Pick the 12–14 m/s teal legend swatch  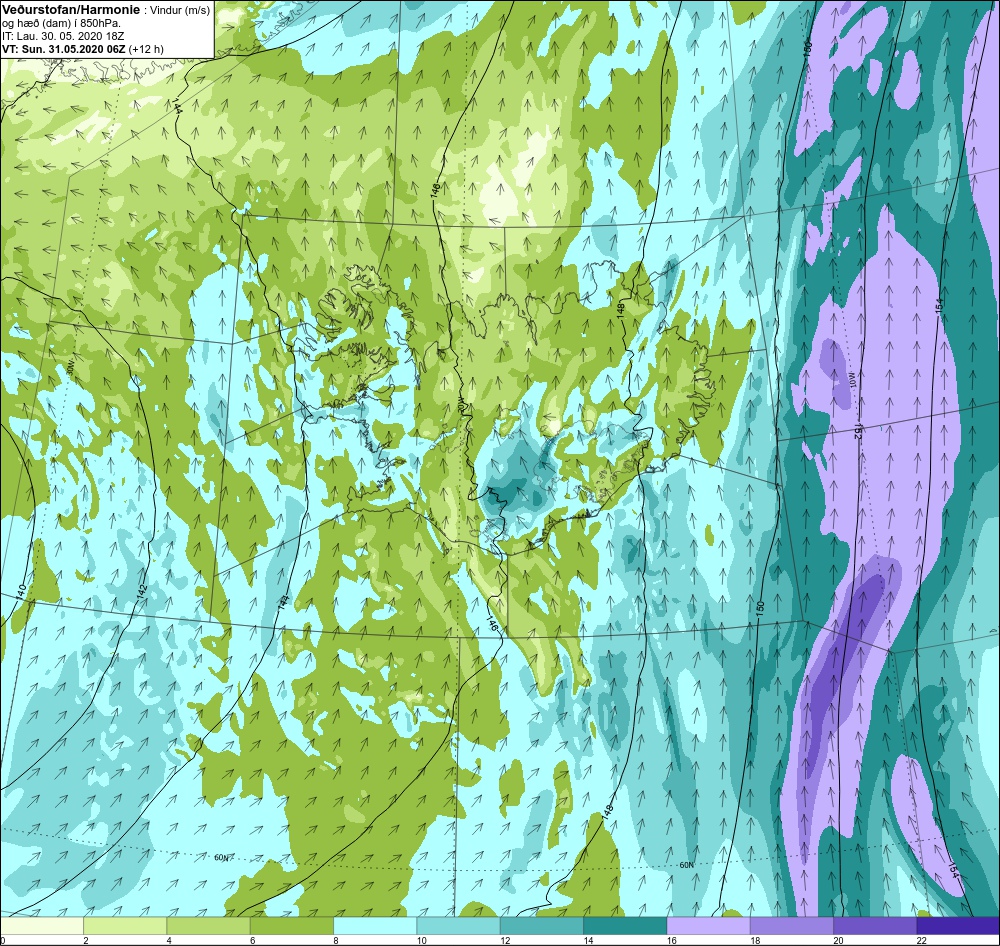[541, 925]
